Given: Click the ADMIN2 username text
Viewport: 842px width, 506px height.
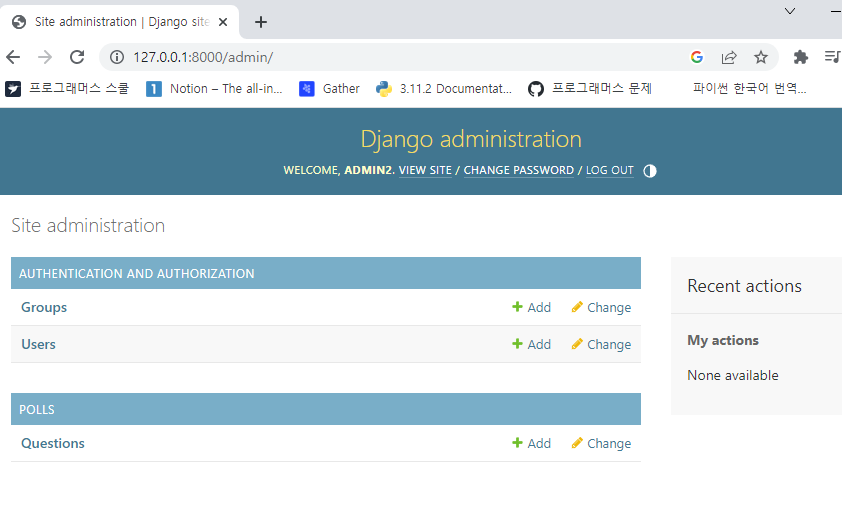Looking at the screenshot, I should [x=369, y=170].
